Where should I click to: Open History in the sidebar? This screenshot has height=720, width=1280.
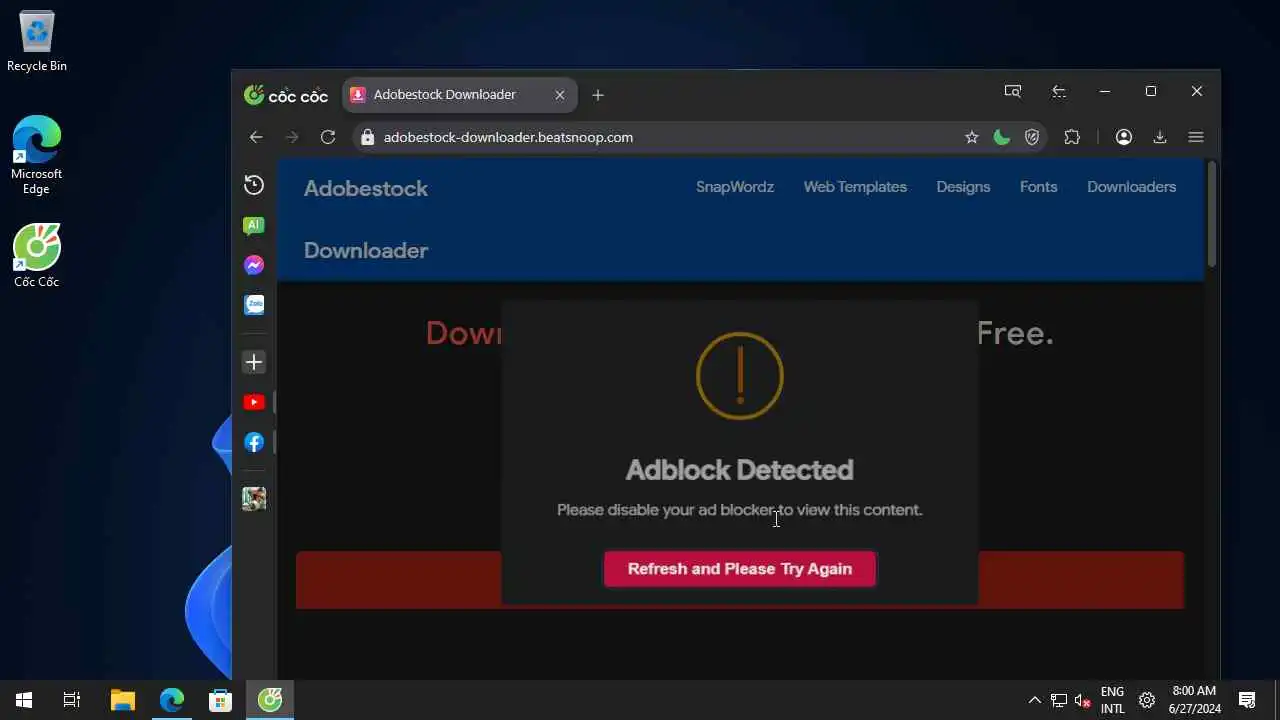click(x=254, y=185)
